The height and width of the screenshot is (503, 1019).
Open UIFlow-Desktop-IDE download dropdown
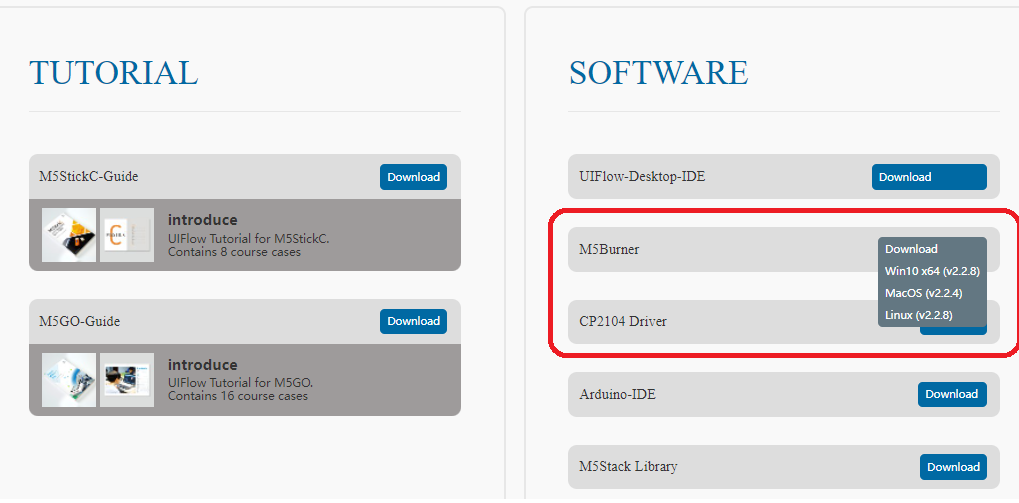pyautogui.click(x=929, y=177)
